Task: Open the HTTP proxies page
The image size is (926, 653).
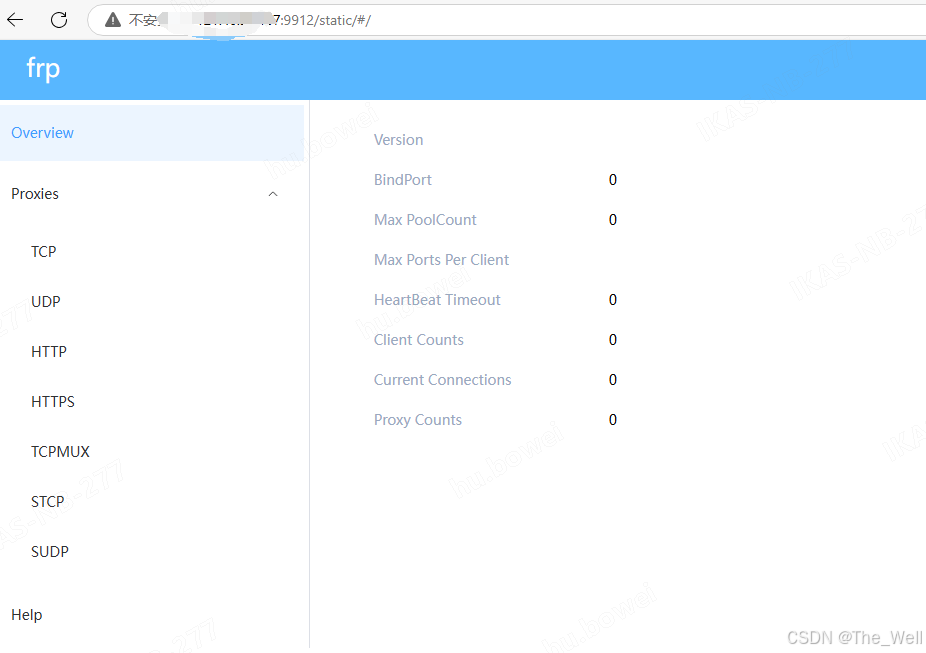Action: pos(49,352)
